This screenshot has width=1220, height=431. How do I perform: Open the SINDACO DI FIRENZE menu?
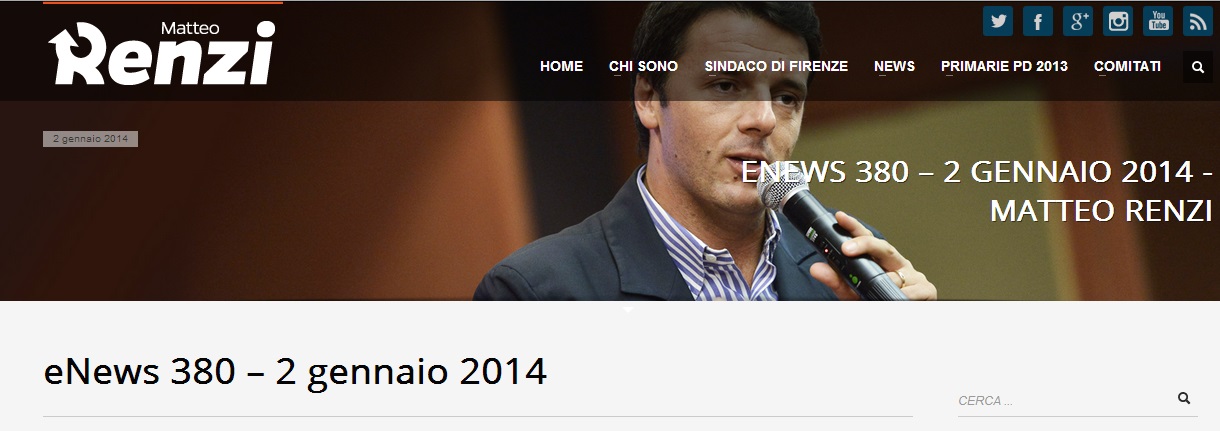point(776,66)
